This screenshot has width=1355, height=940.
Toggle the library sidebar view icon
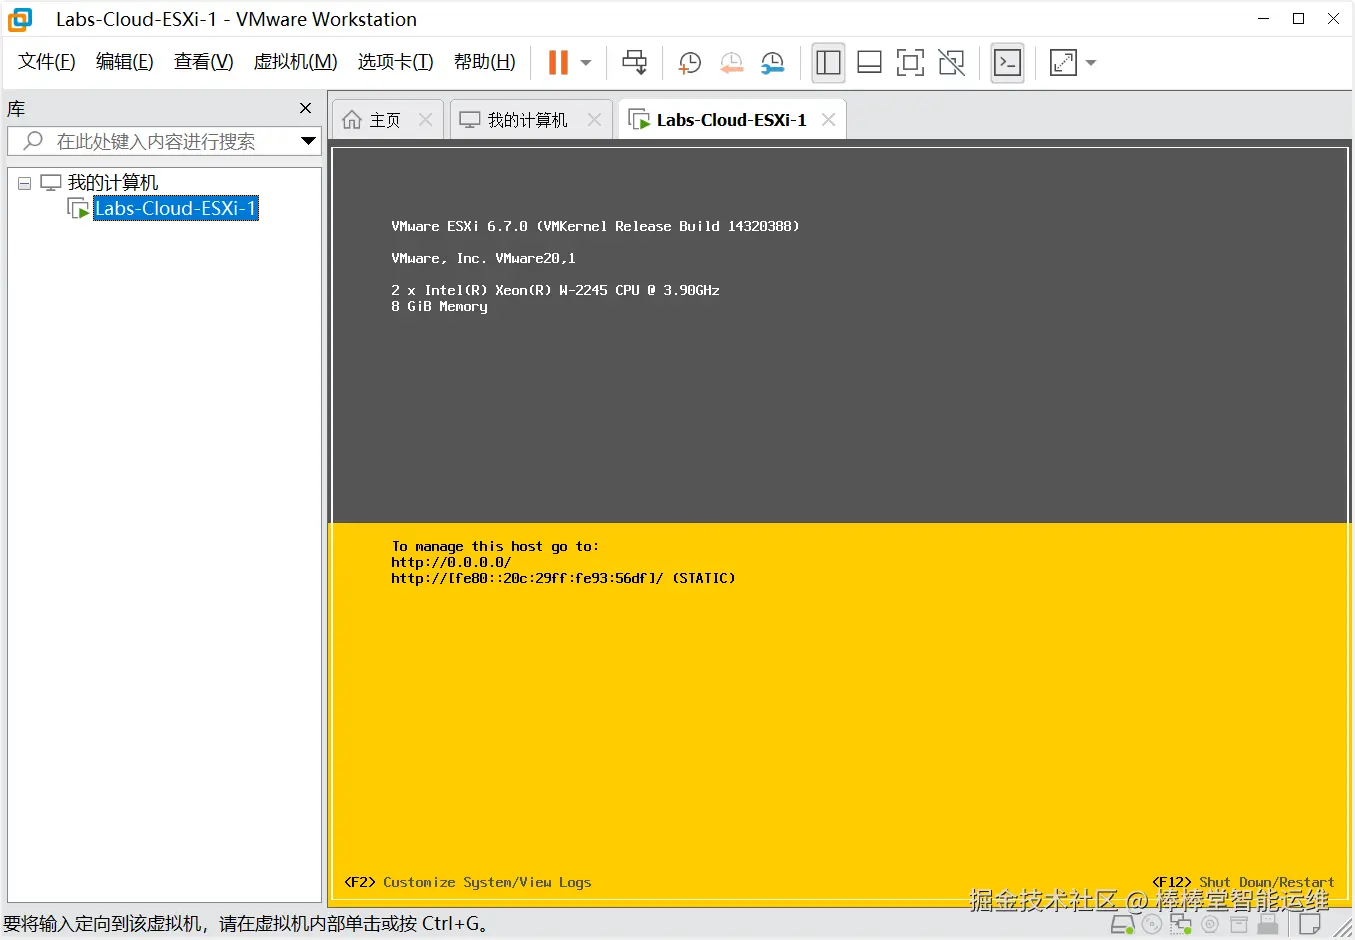828,63
